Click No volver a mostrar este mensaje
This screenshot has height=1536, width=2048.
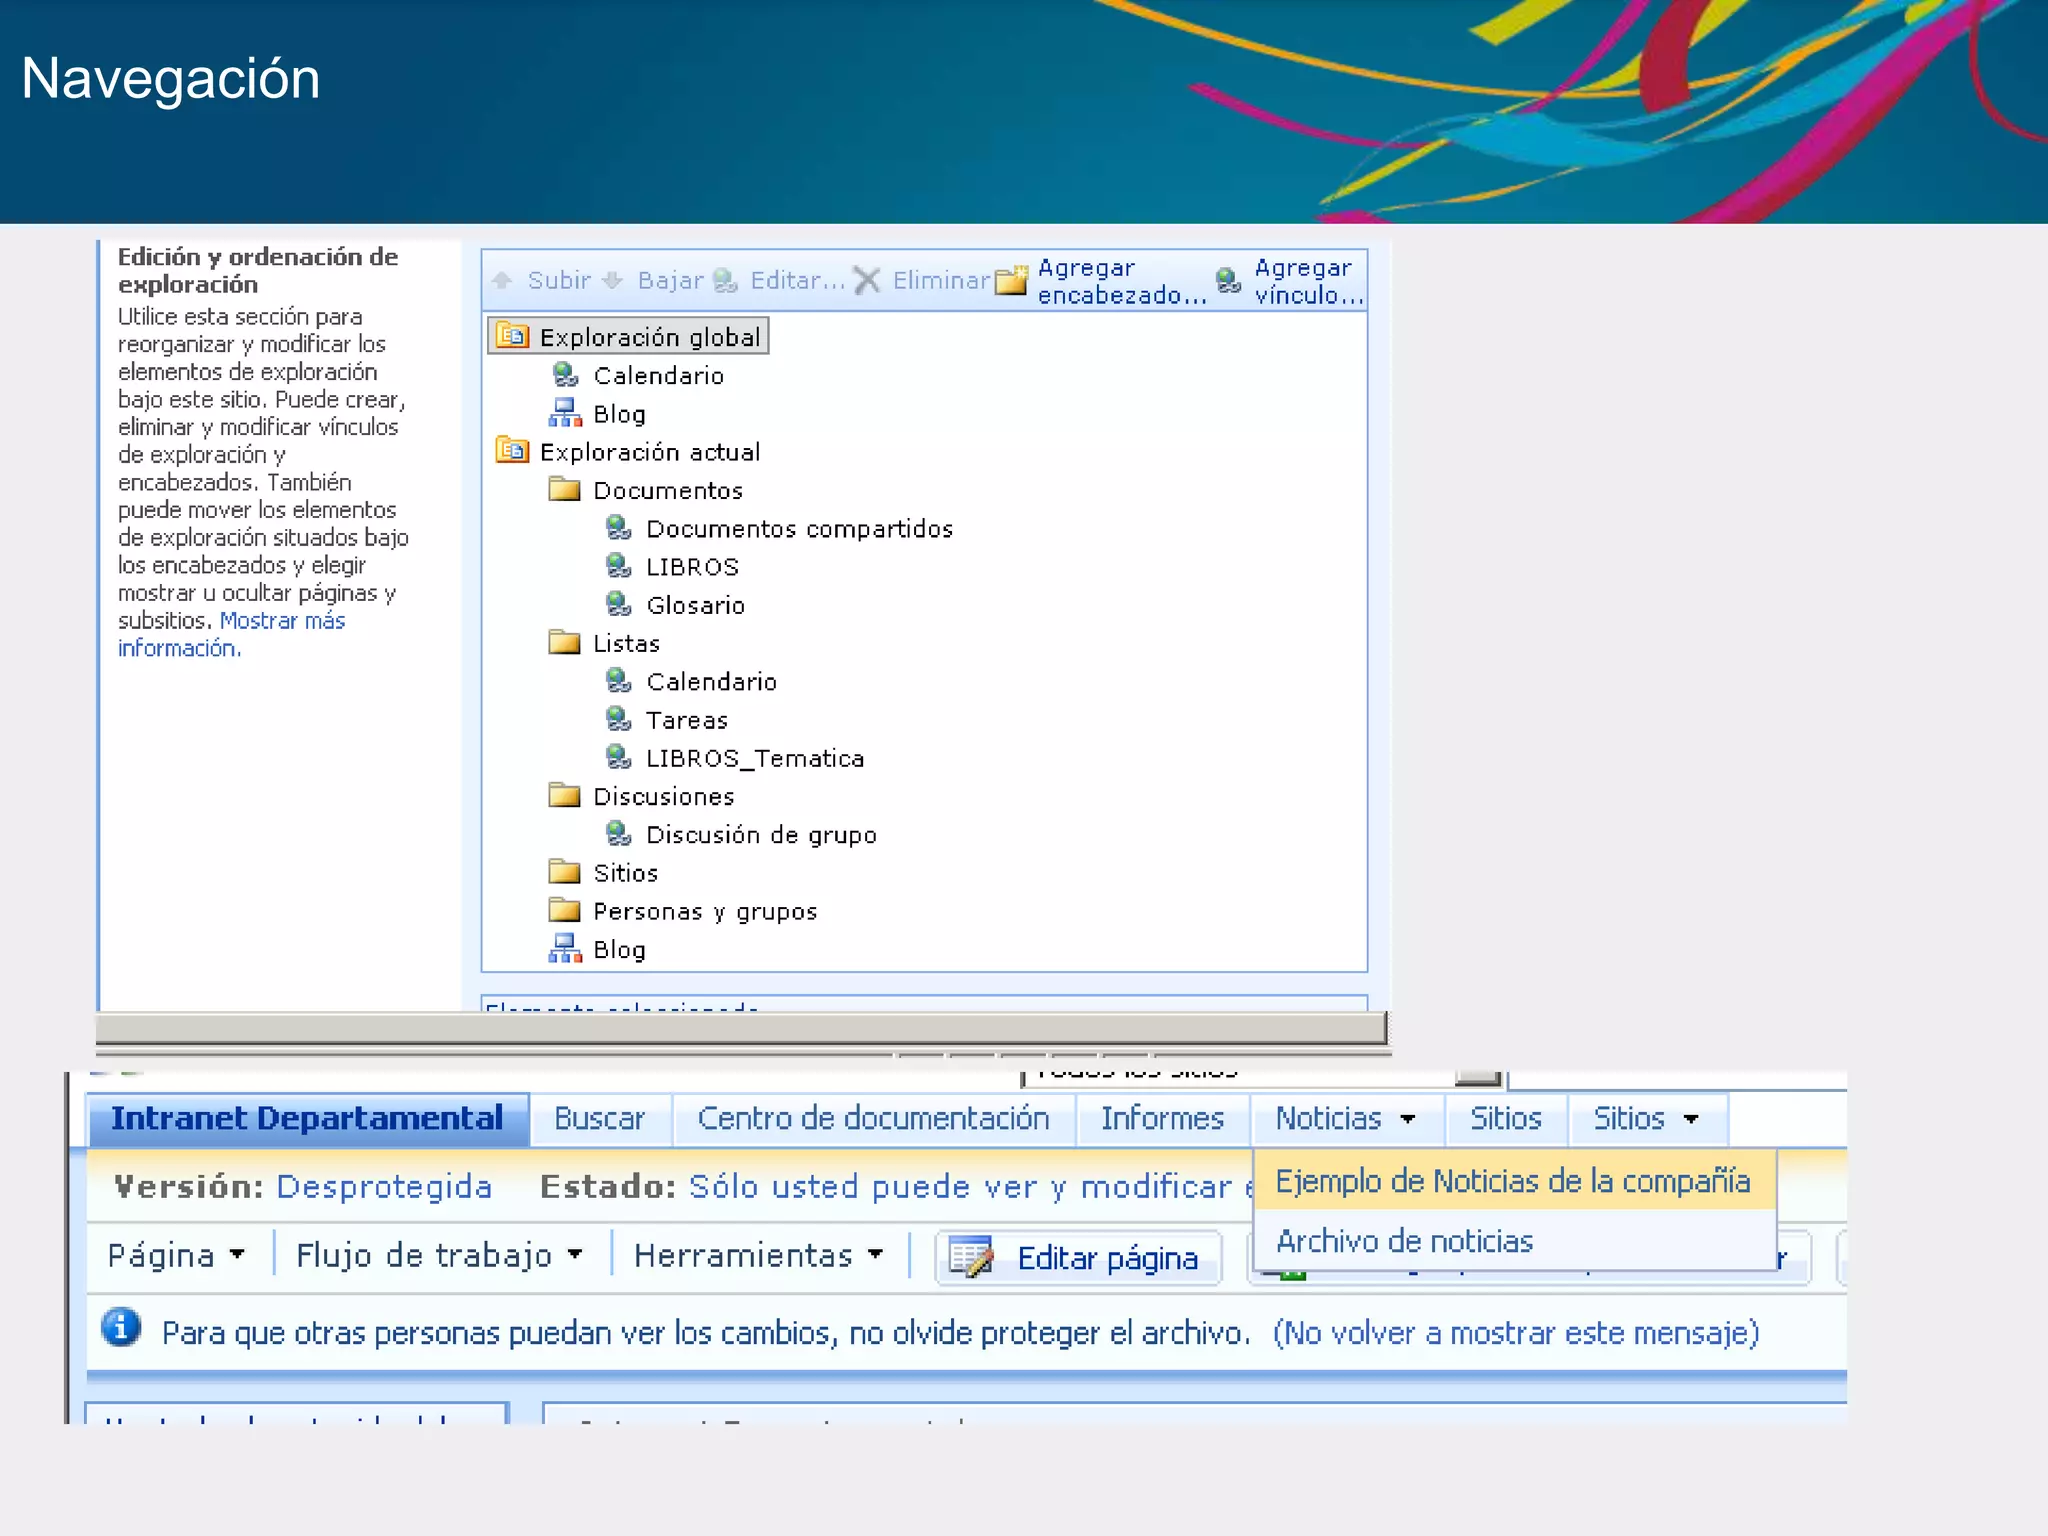pyautogui.click(x=1515, y=1333)
